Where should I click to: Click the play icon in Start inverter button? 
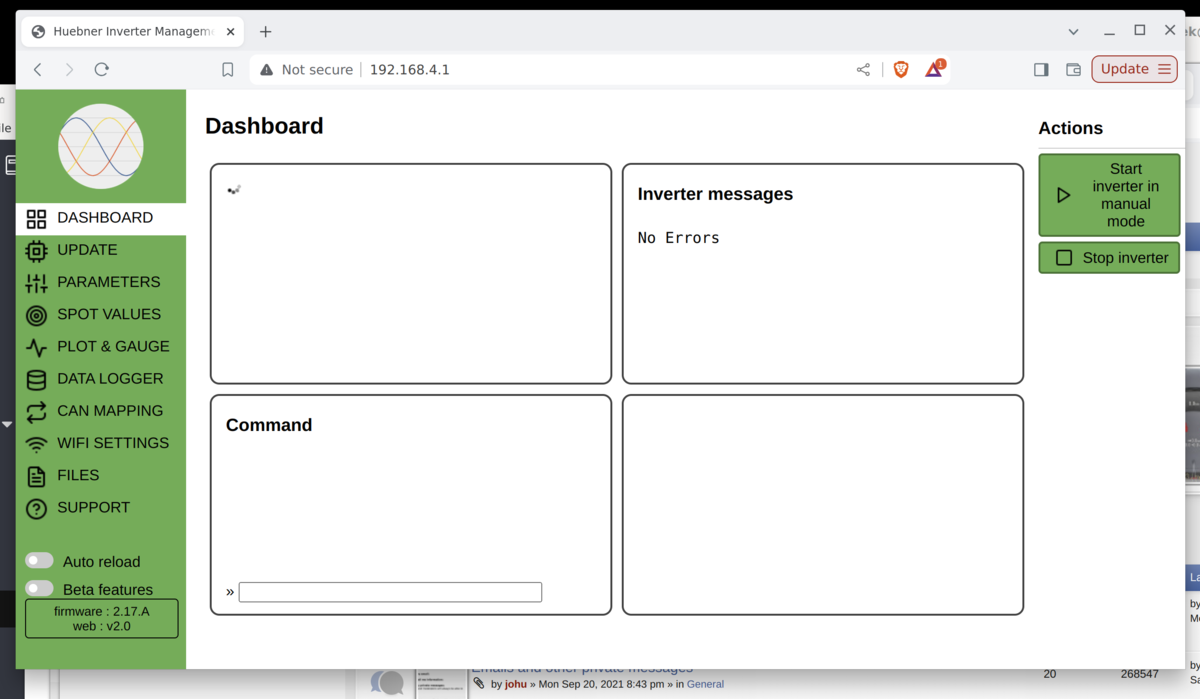(1063, 195)
